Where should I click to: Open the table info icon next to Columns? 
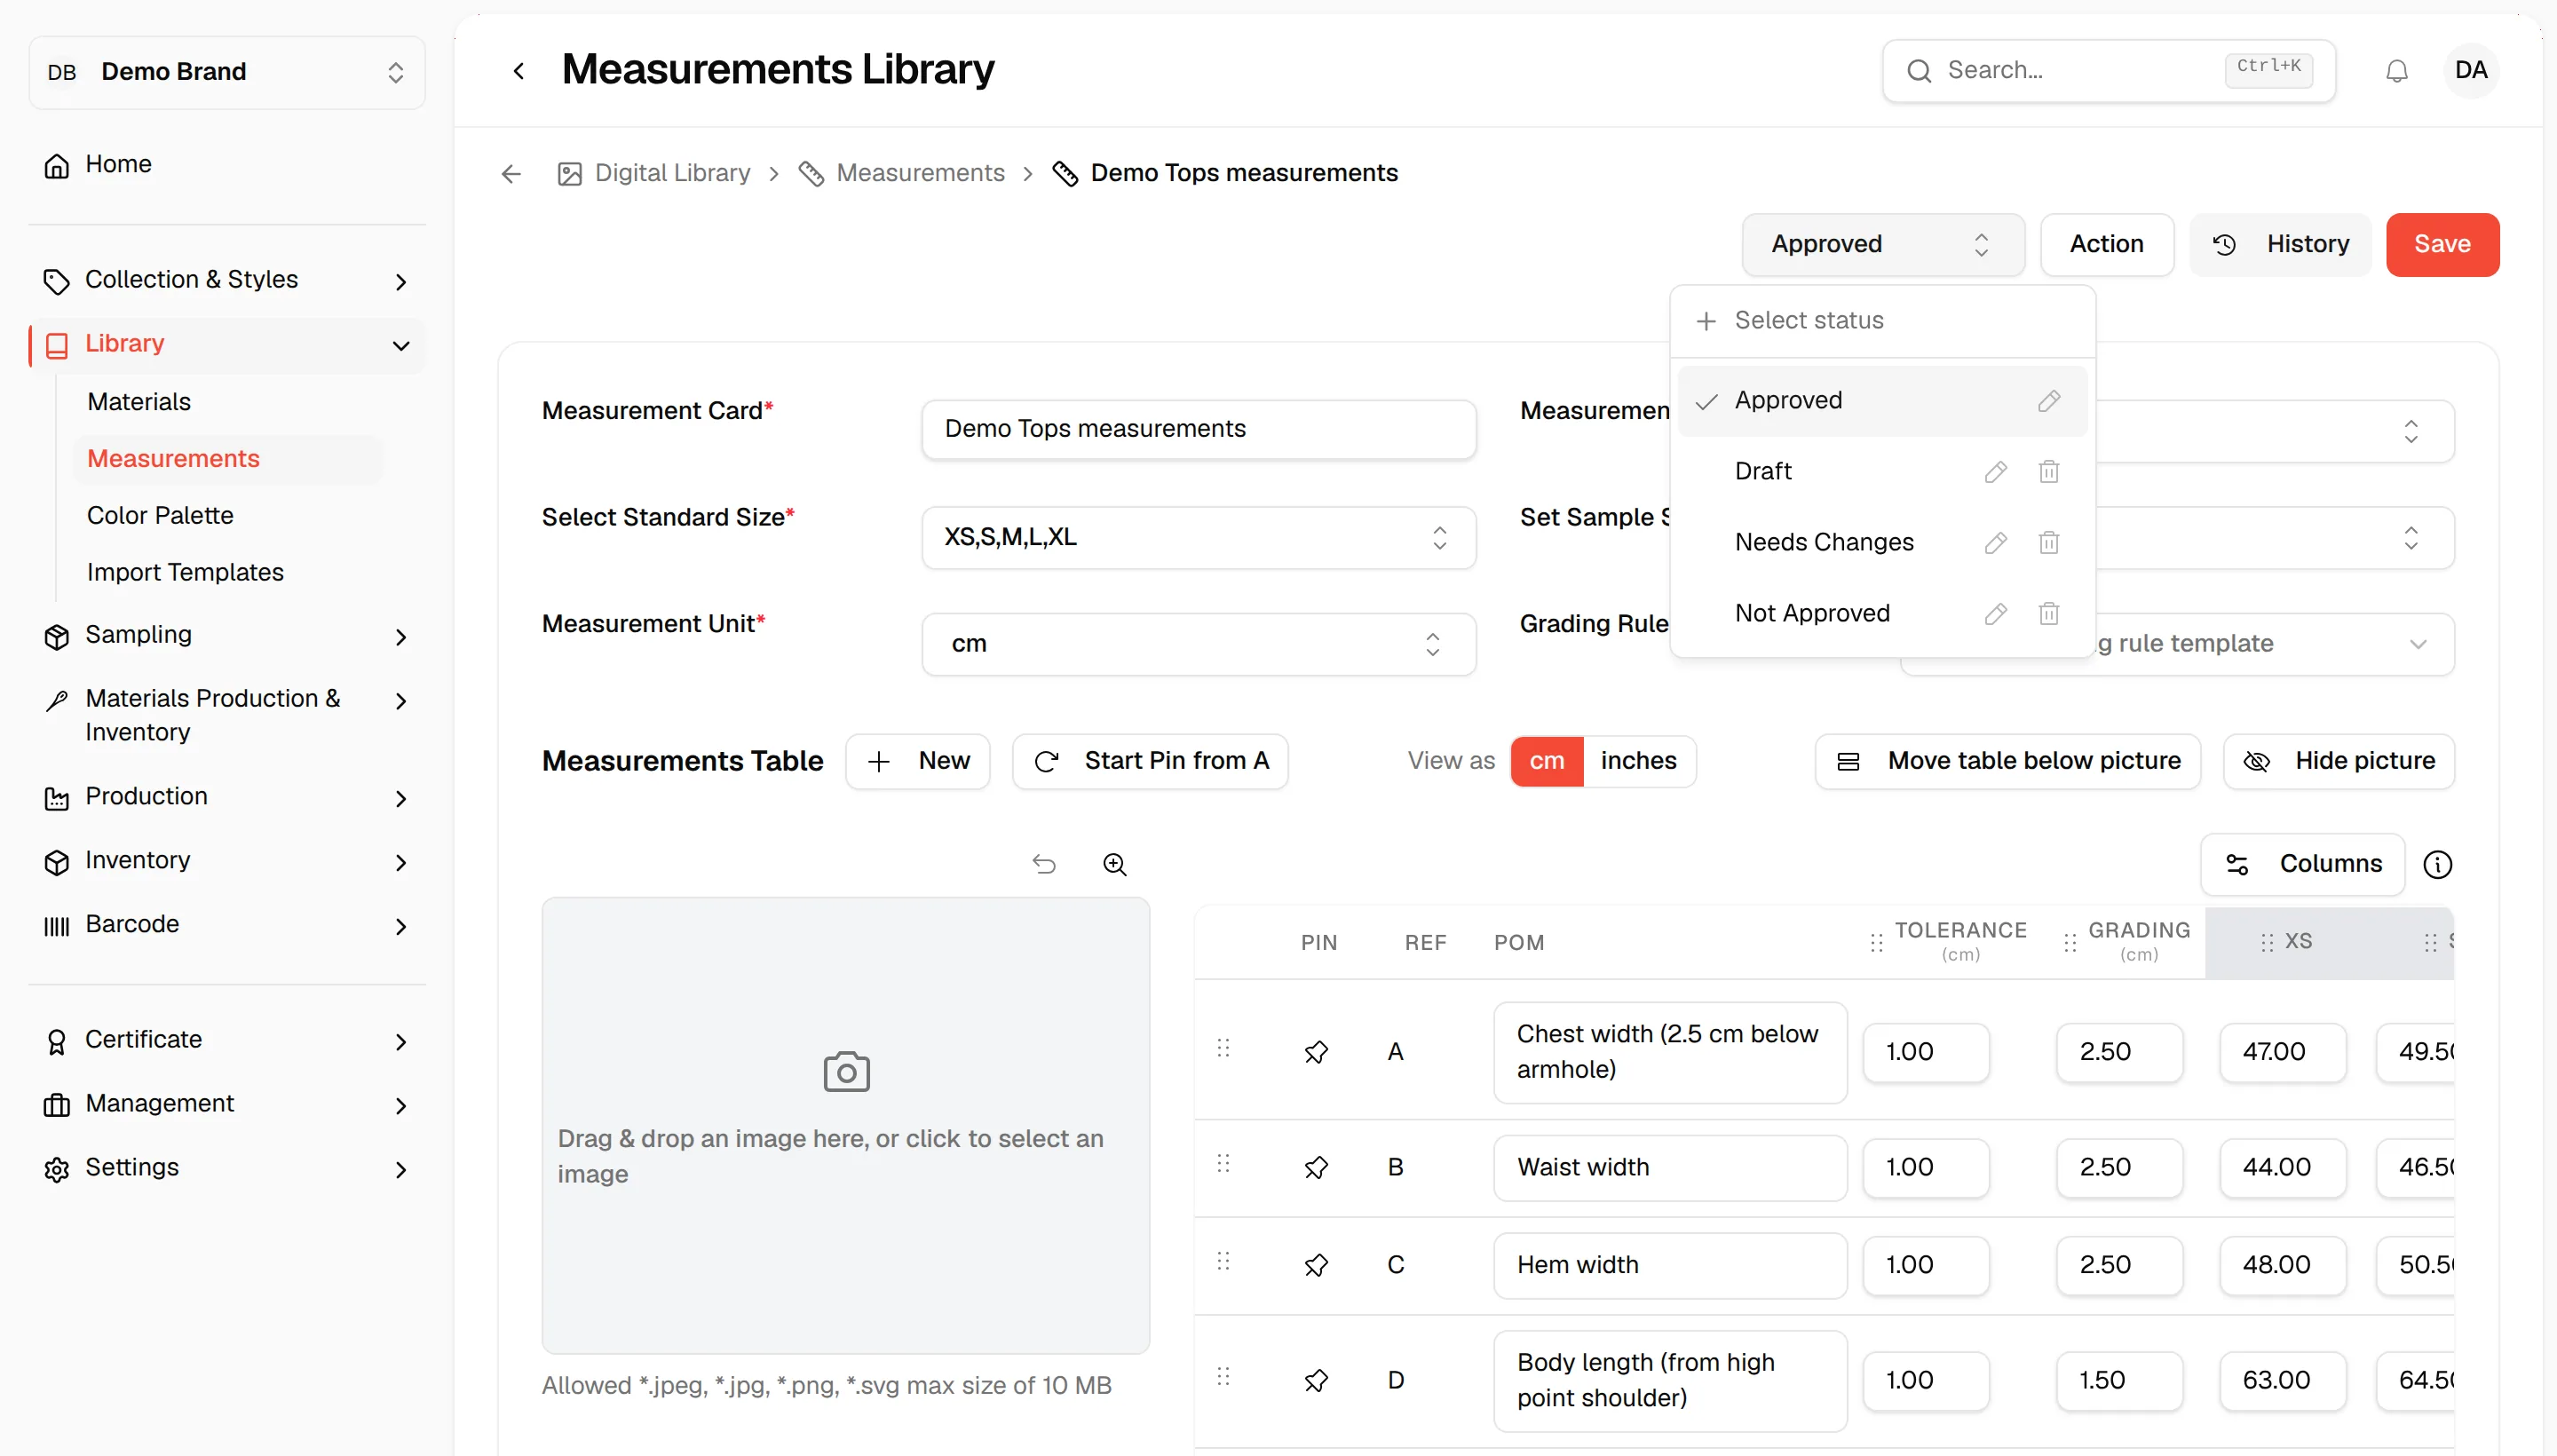pyautogui.click(x=2437, y=864)
